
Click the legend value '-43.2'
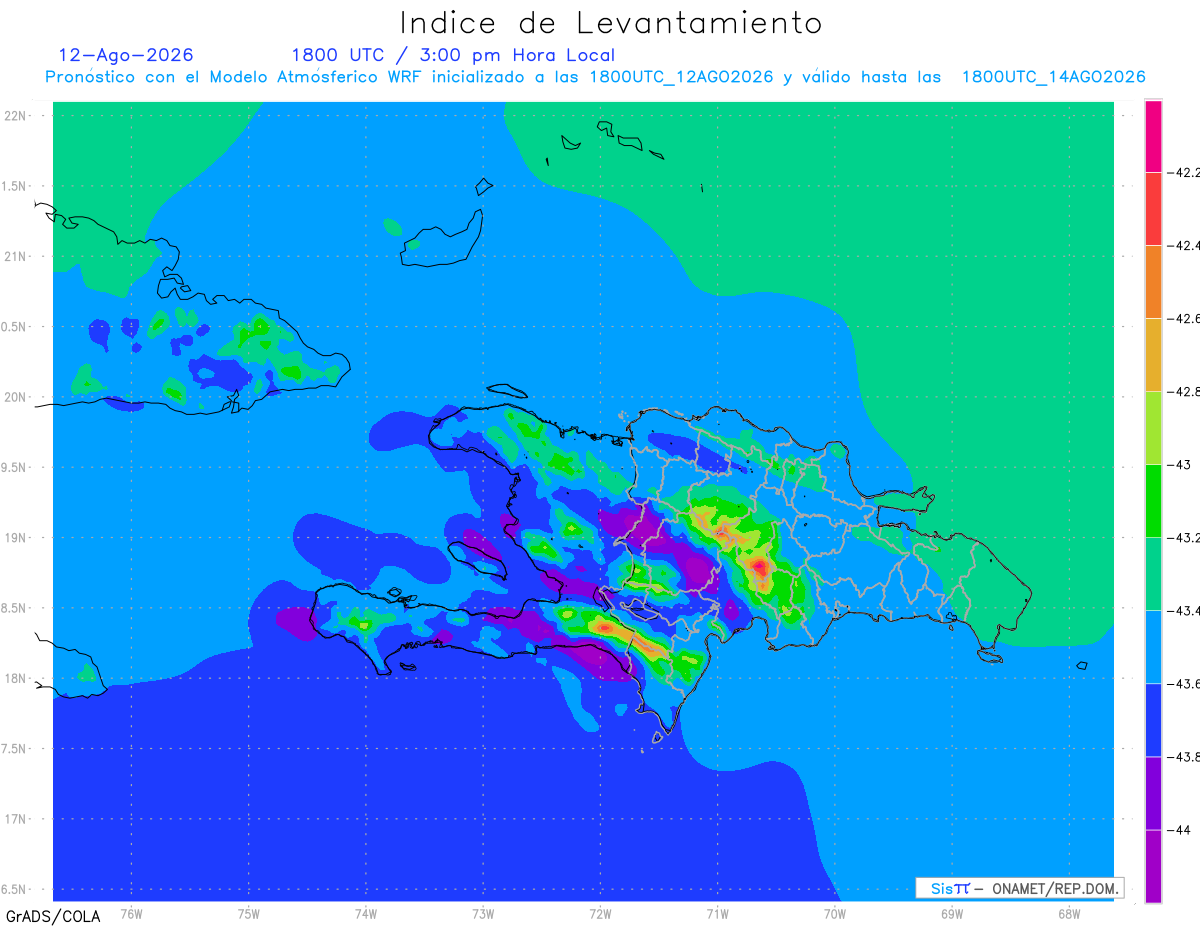click(x=1185, y=538)
